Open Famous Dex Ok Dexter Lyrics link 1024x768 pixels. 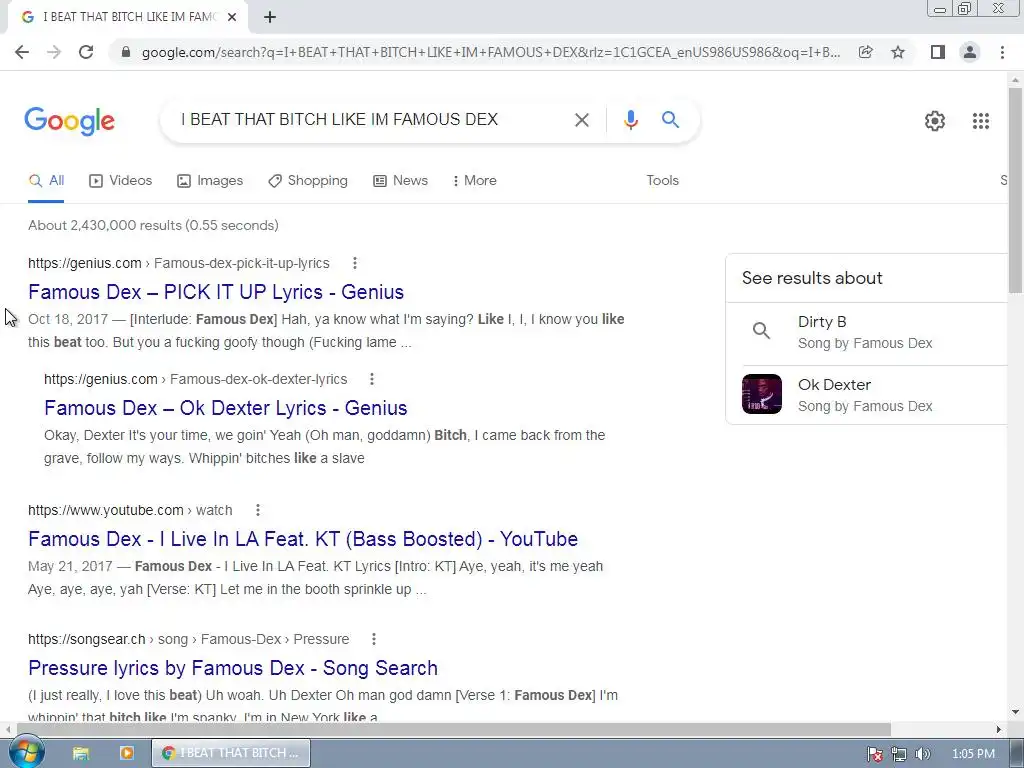[226, 408]
